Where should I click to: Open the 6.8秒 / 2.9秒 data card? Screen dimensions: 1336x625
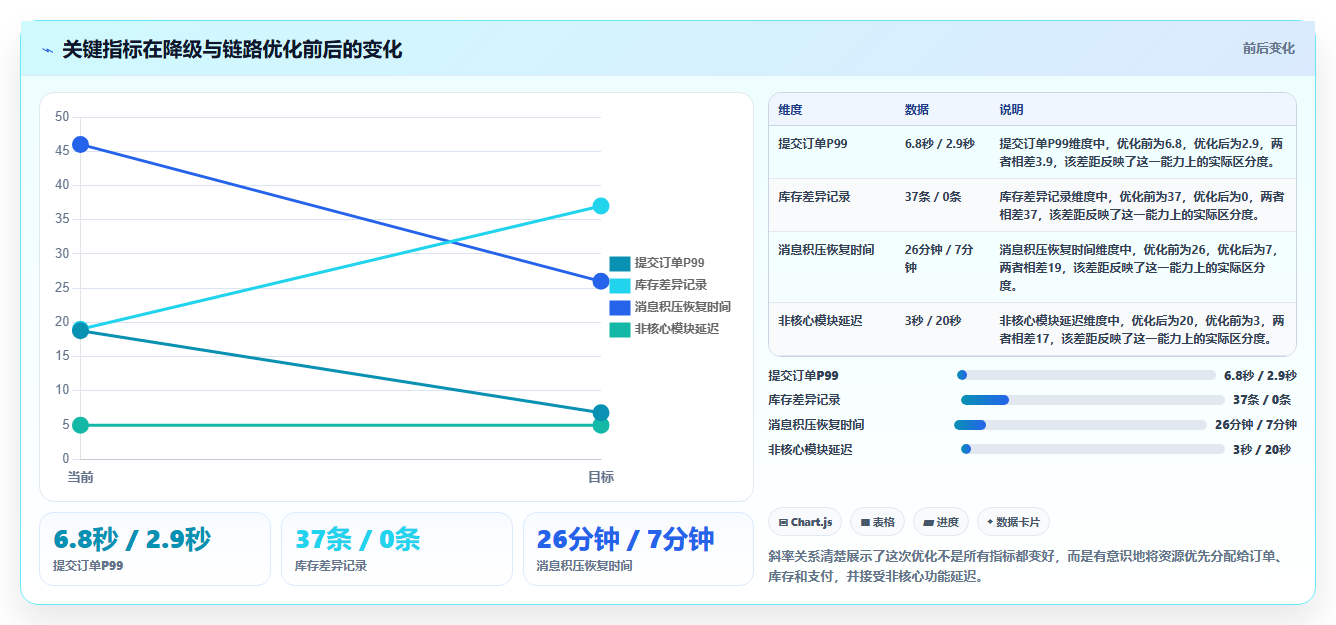point(155,549)
